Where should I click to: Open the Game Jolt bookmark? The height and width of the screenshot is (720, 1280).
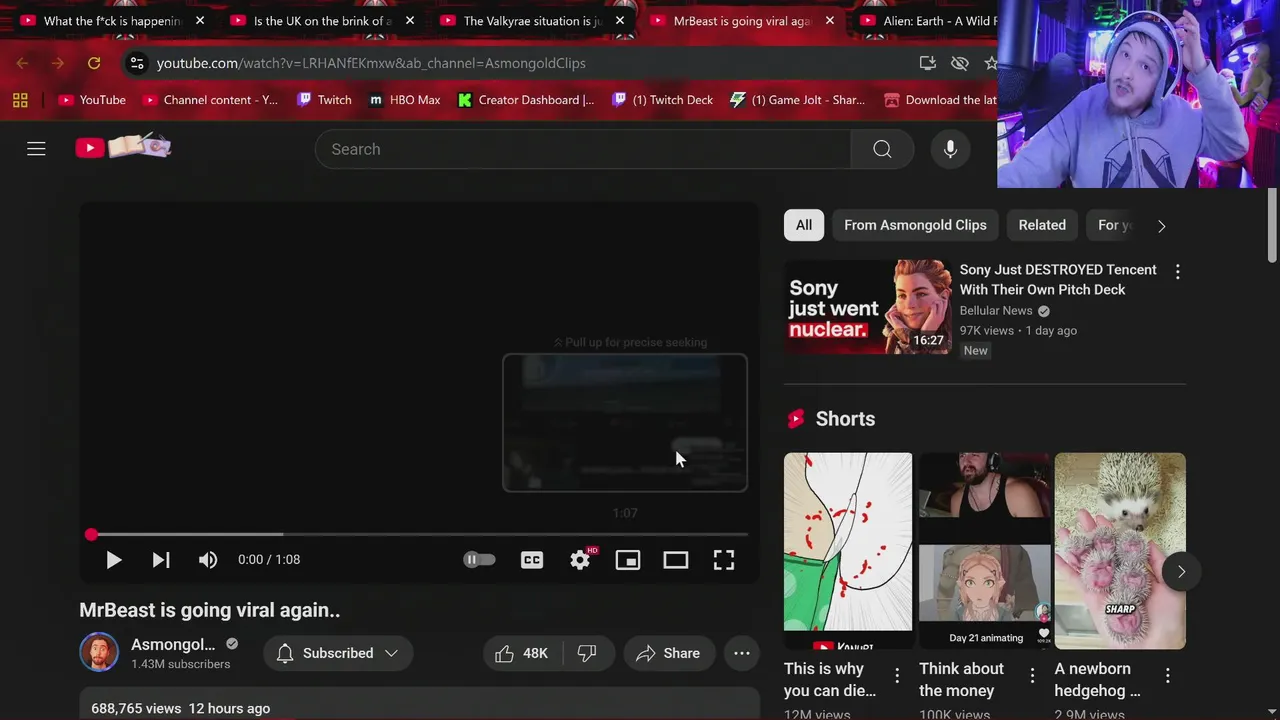click(x=798, y=100)
